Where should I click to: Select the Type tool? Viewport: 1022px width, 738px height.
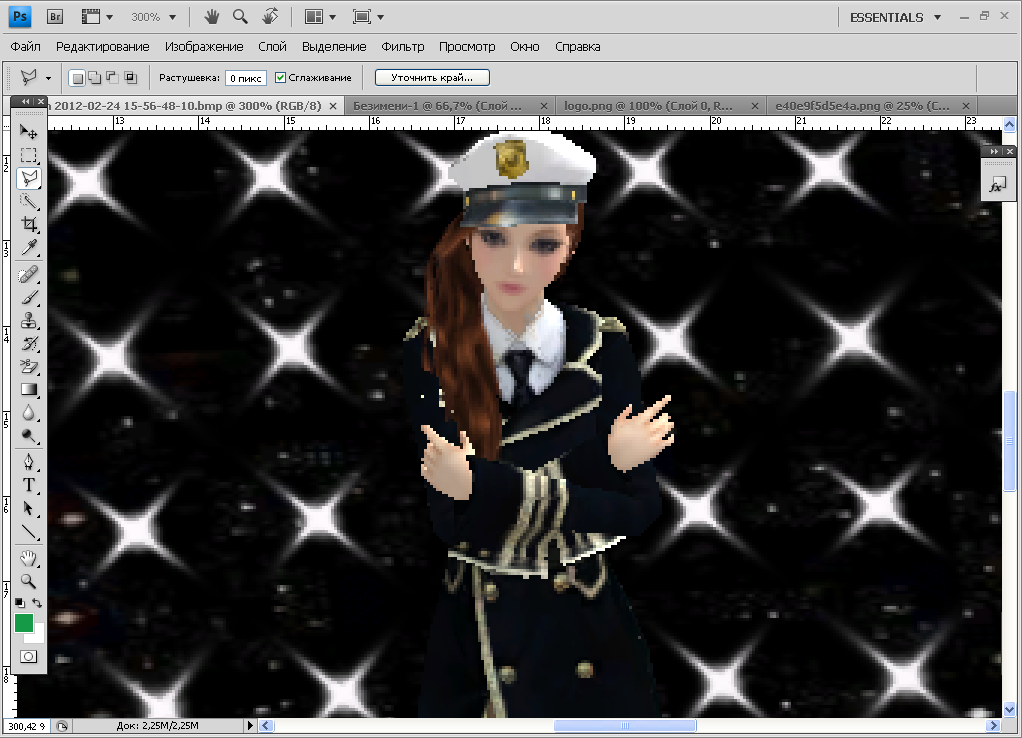coord(29,485)
